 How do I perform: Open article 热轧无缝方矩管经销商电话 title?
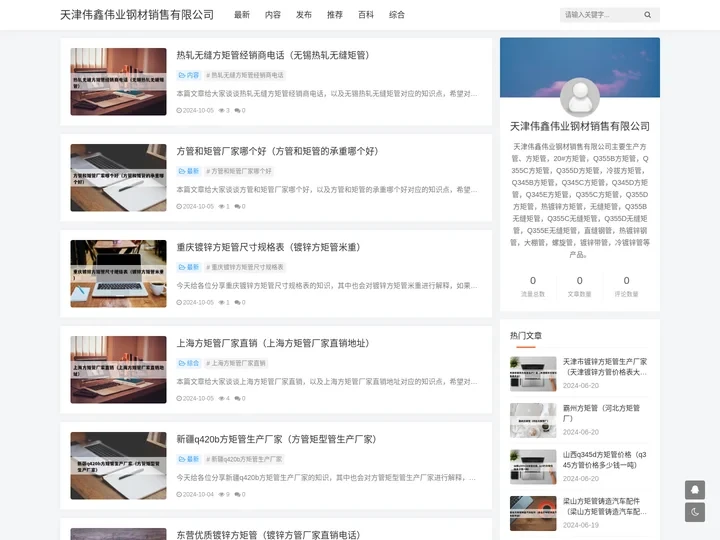(273, 55)
